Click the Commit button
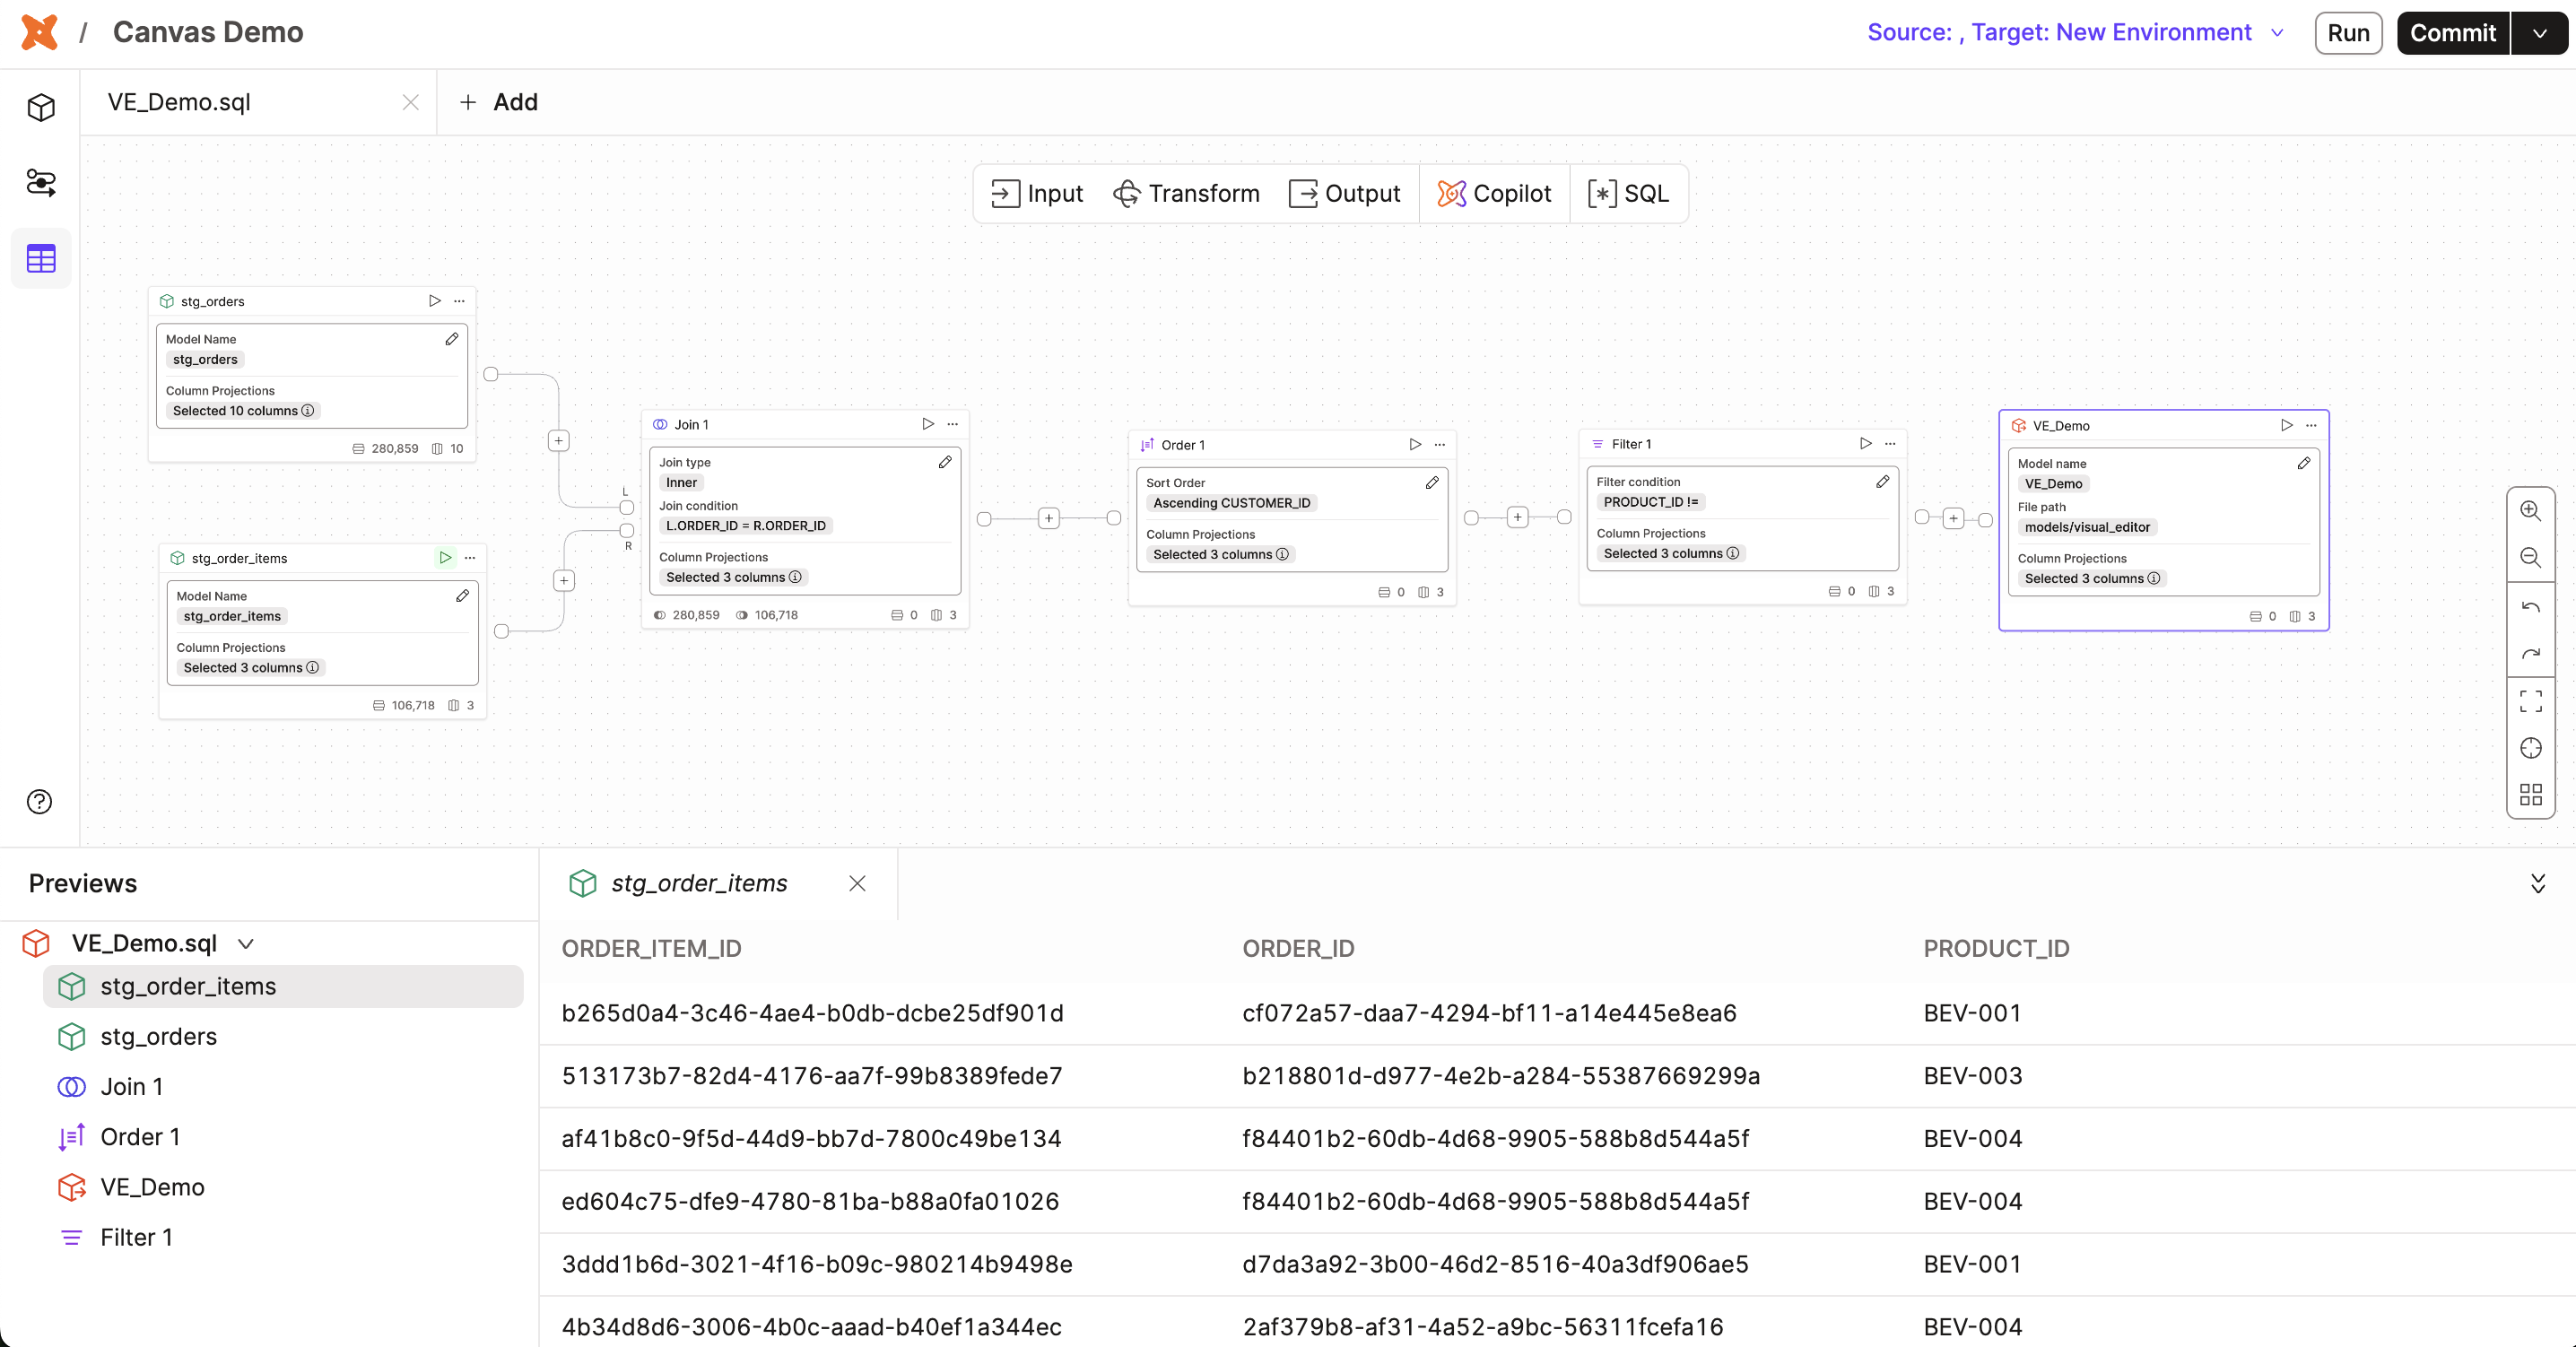The height and width of the screenshot is (1347, 2576). [x=2451, y=32]
